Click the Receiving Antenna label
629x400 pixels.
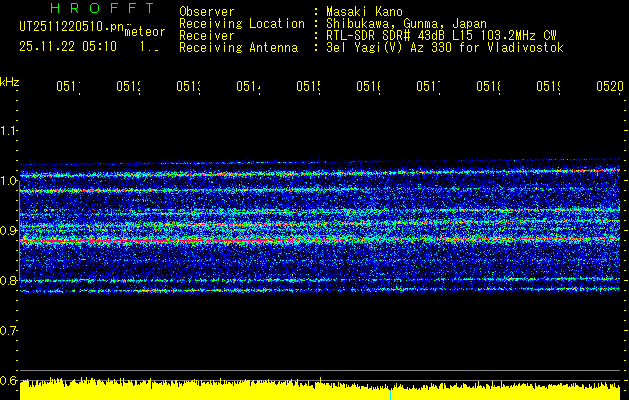click(x=238, y=48)
